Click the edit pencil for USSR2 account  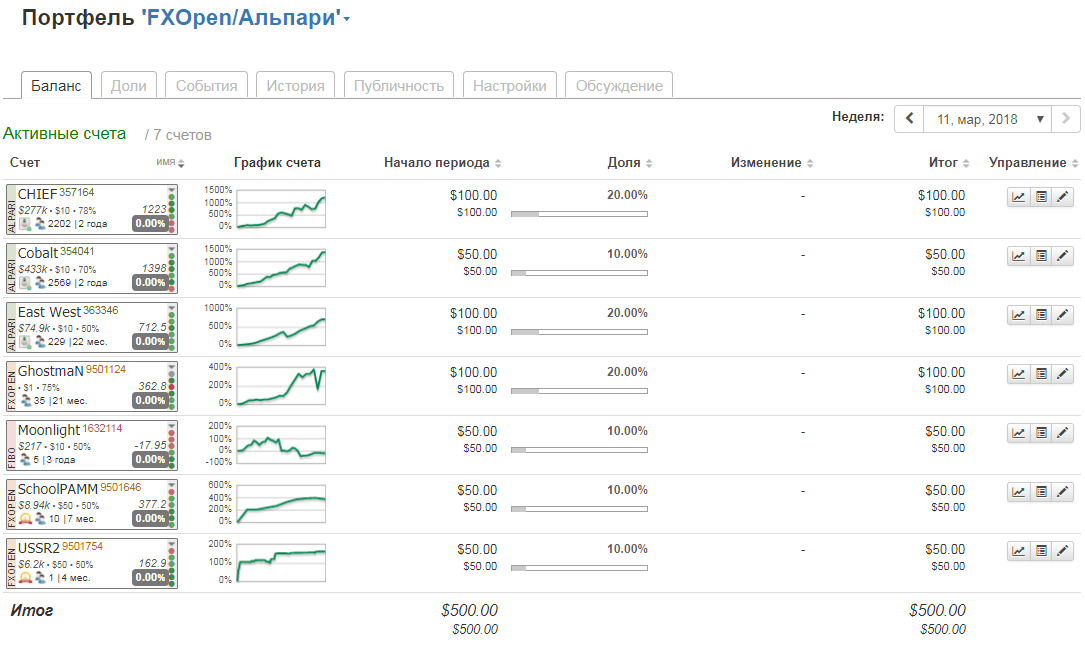(1063, 551)
